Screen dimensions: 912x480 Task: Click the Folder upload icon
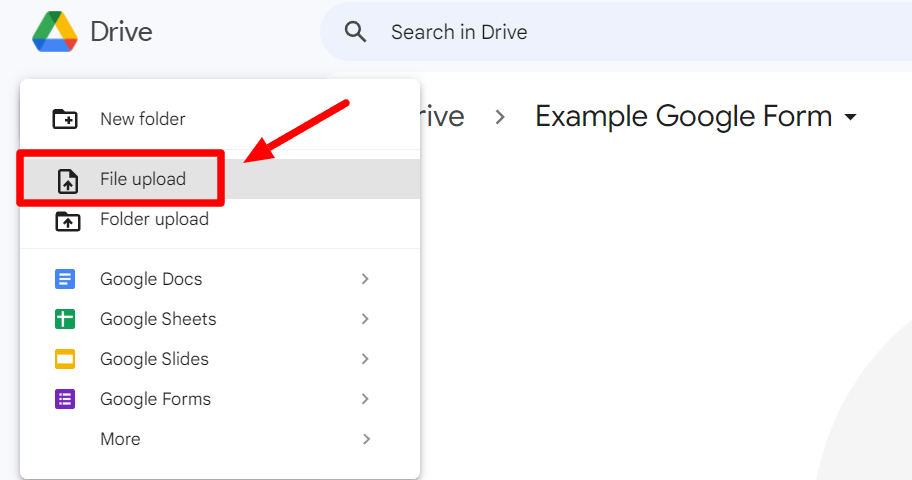67,221
